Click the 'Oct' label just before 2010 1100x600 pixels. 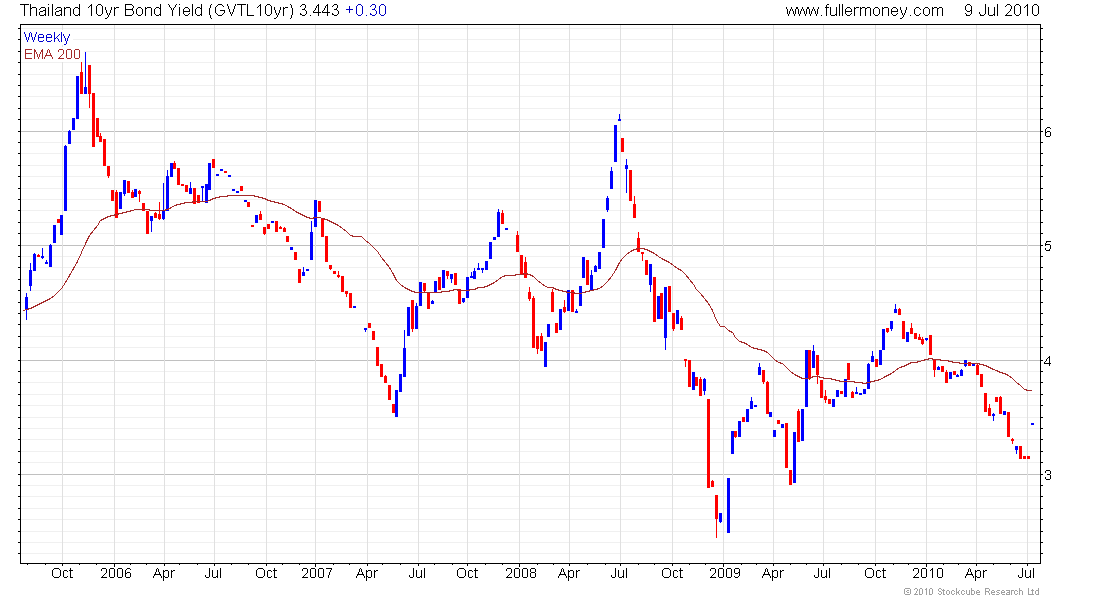point(875,573)
